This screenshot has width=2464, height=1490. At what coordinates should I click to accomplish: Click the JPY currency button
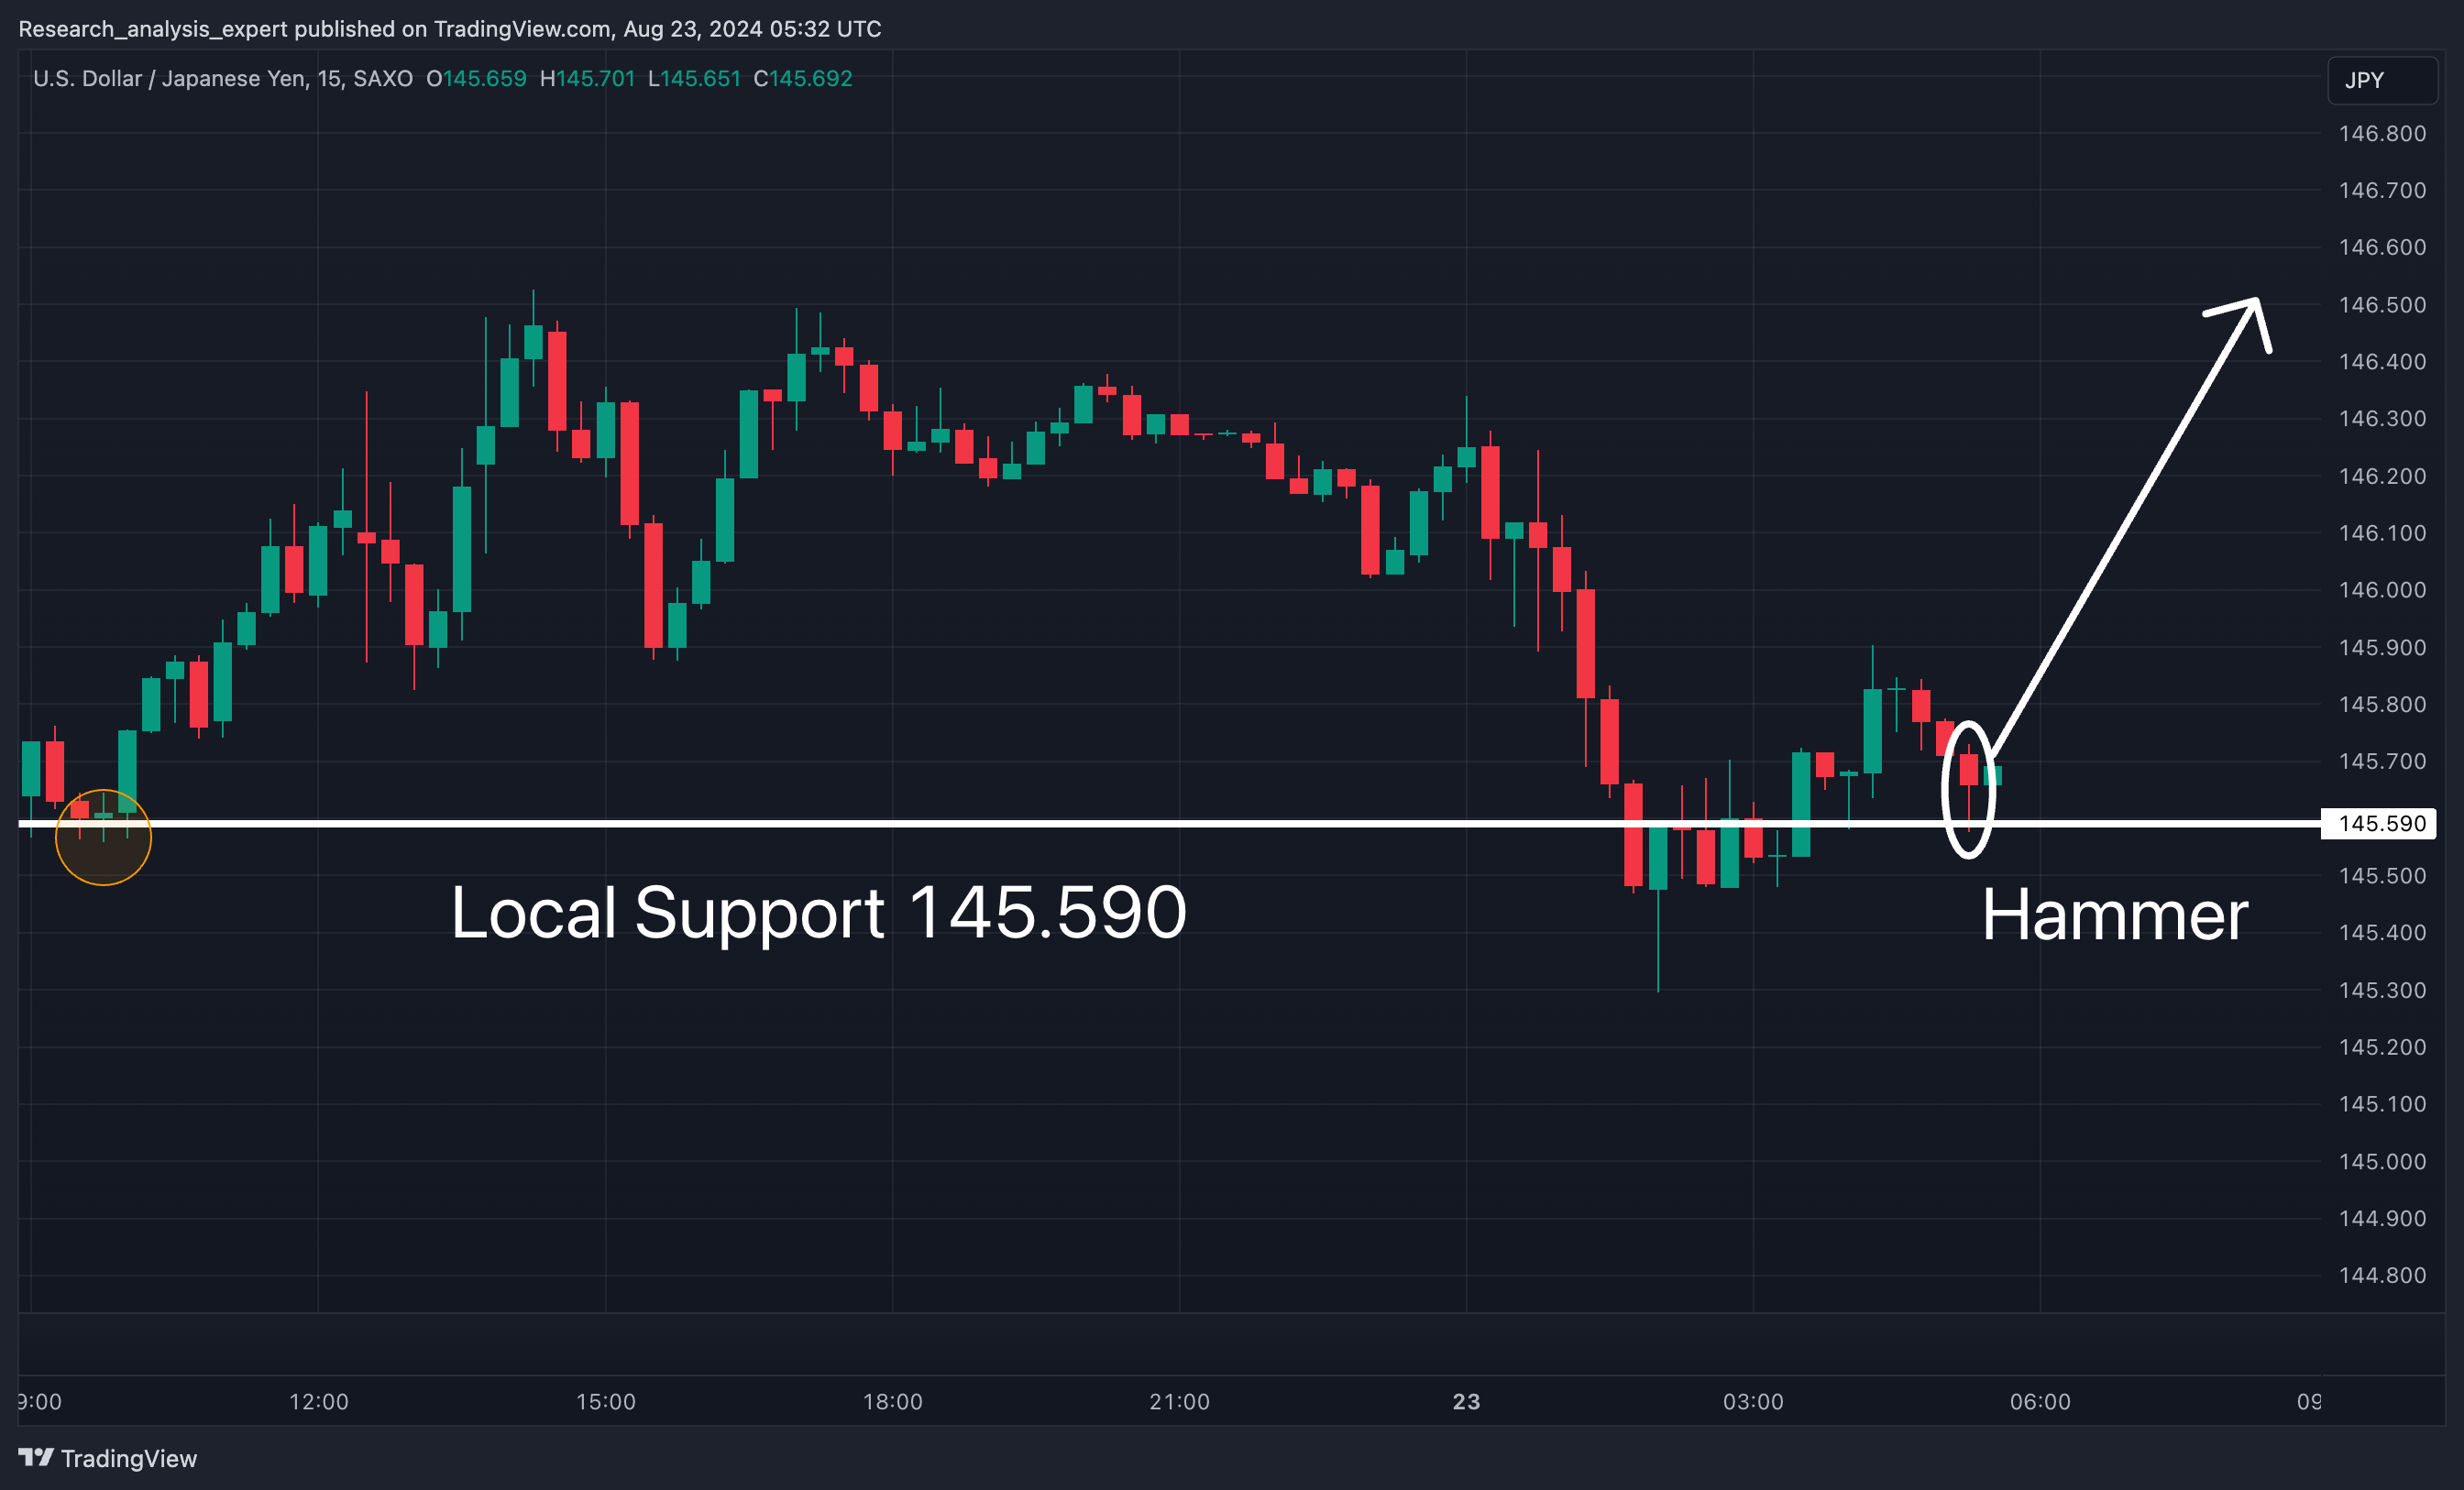pyautogui.click(x=2382, y=80)
